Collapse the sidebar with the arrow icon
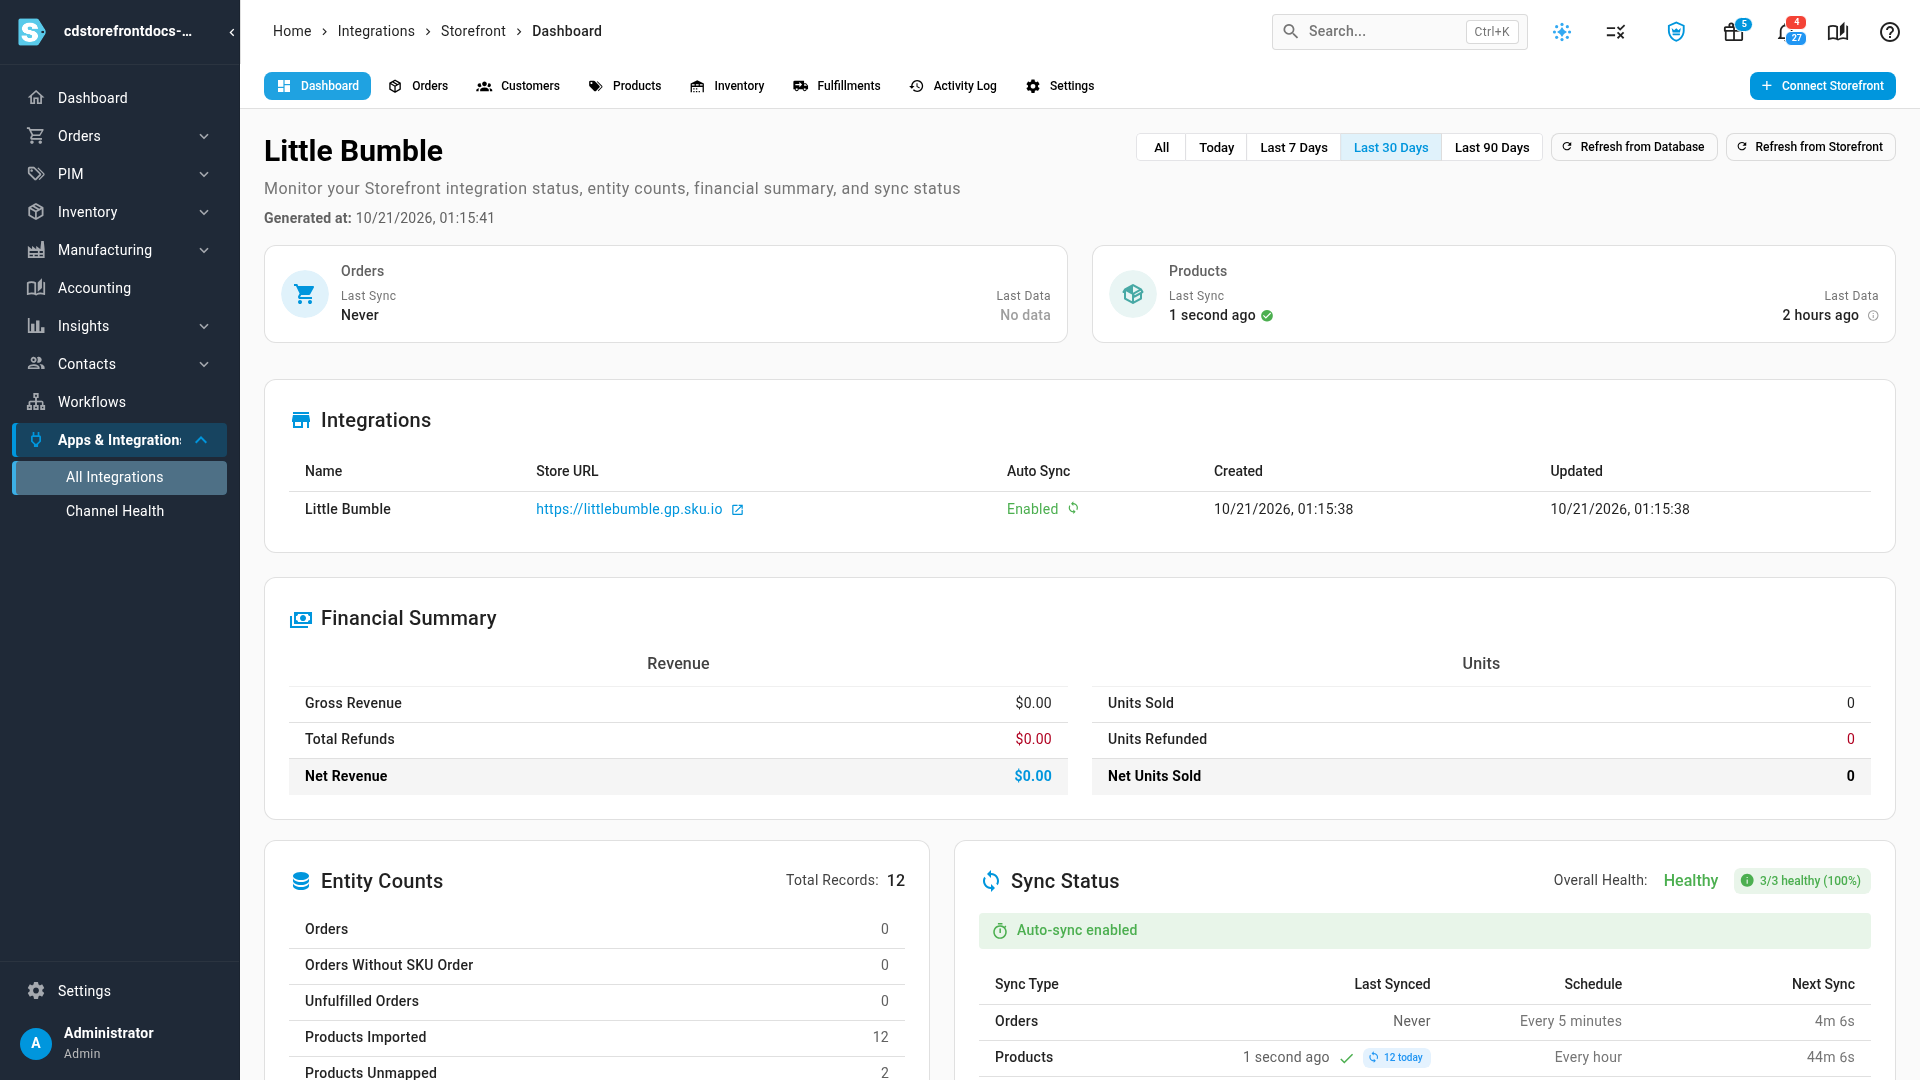Screen dimensions: 1920x1080 [x=232, y=32]
